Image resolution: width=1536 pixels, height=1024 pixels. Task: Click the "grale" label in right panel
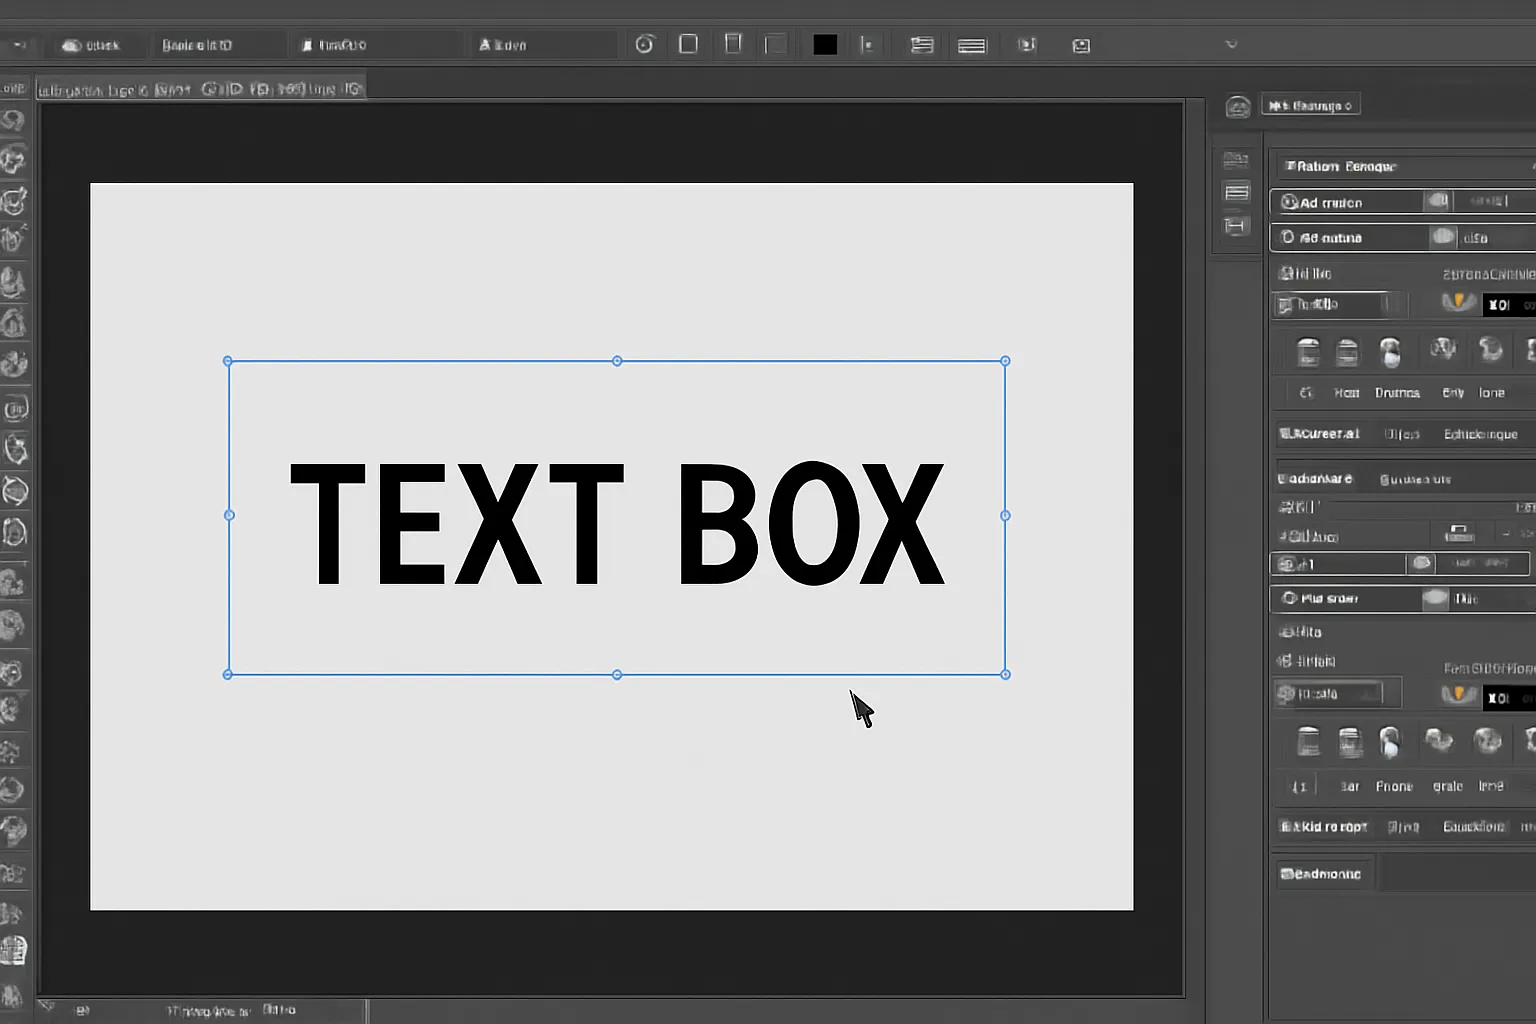[x=1448, y=787]
